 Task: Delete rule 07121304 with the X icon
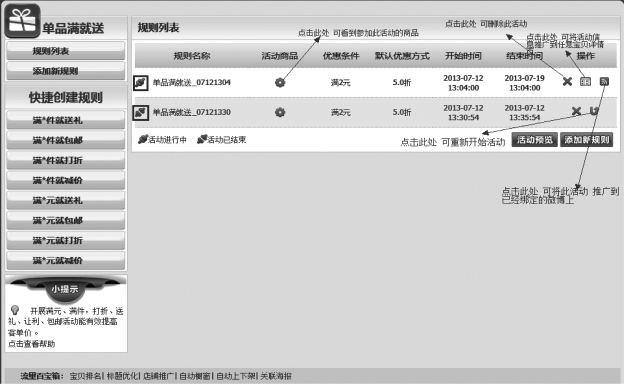pos(567,82)
